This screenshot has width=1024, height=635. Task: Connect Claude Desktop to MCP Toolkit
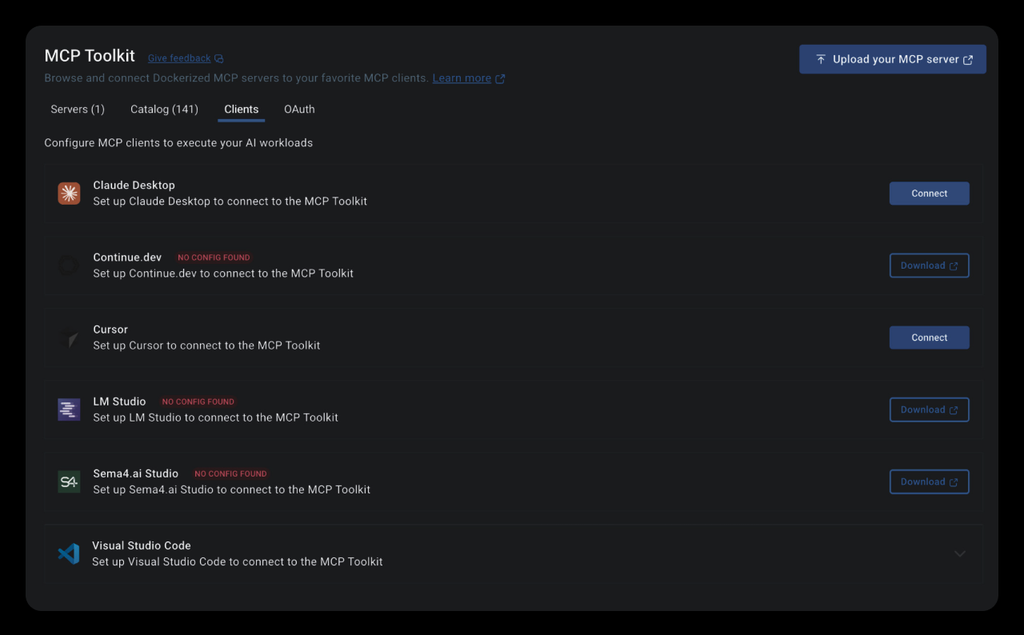[929, 193]
